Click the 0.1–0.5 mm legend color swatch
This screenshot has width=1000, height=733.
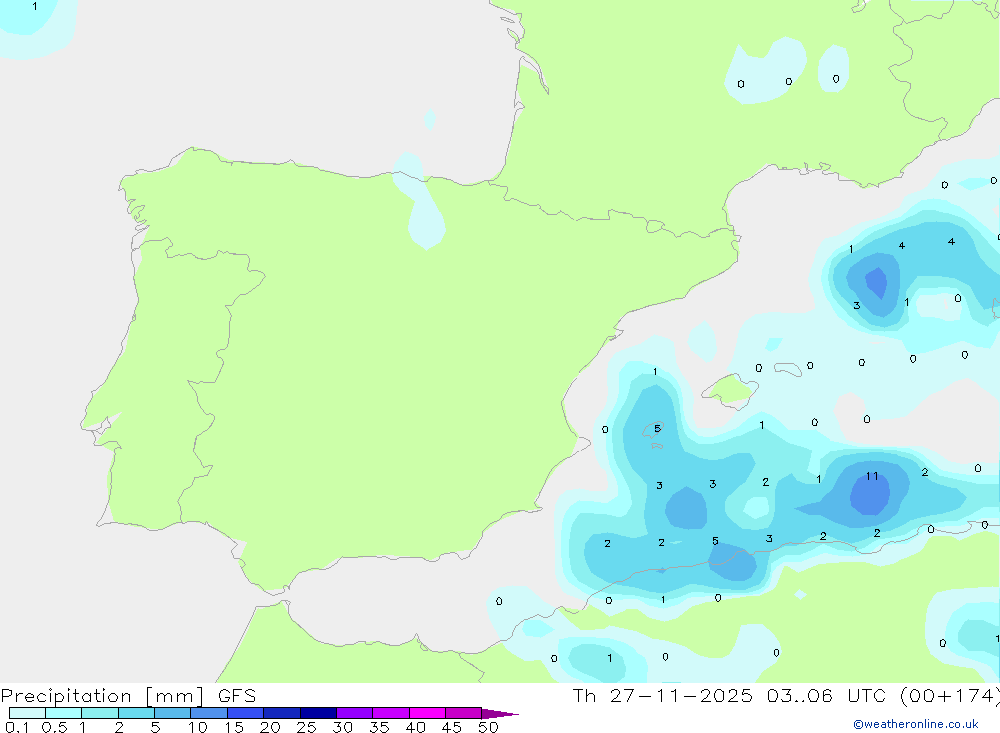(27, 713)
